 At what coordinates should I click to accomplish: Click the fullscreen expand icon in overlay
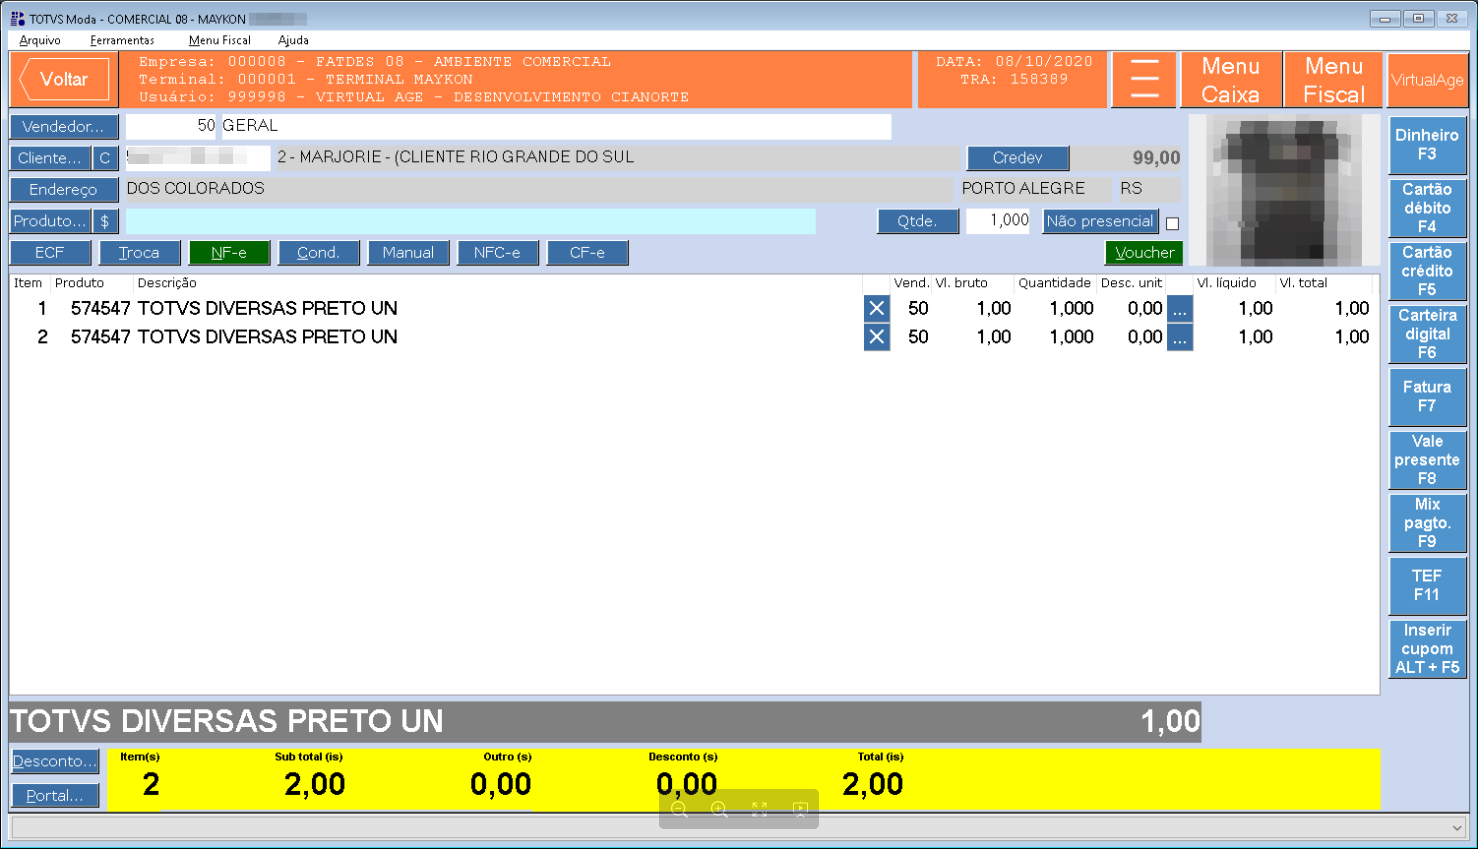coord(759,809)
